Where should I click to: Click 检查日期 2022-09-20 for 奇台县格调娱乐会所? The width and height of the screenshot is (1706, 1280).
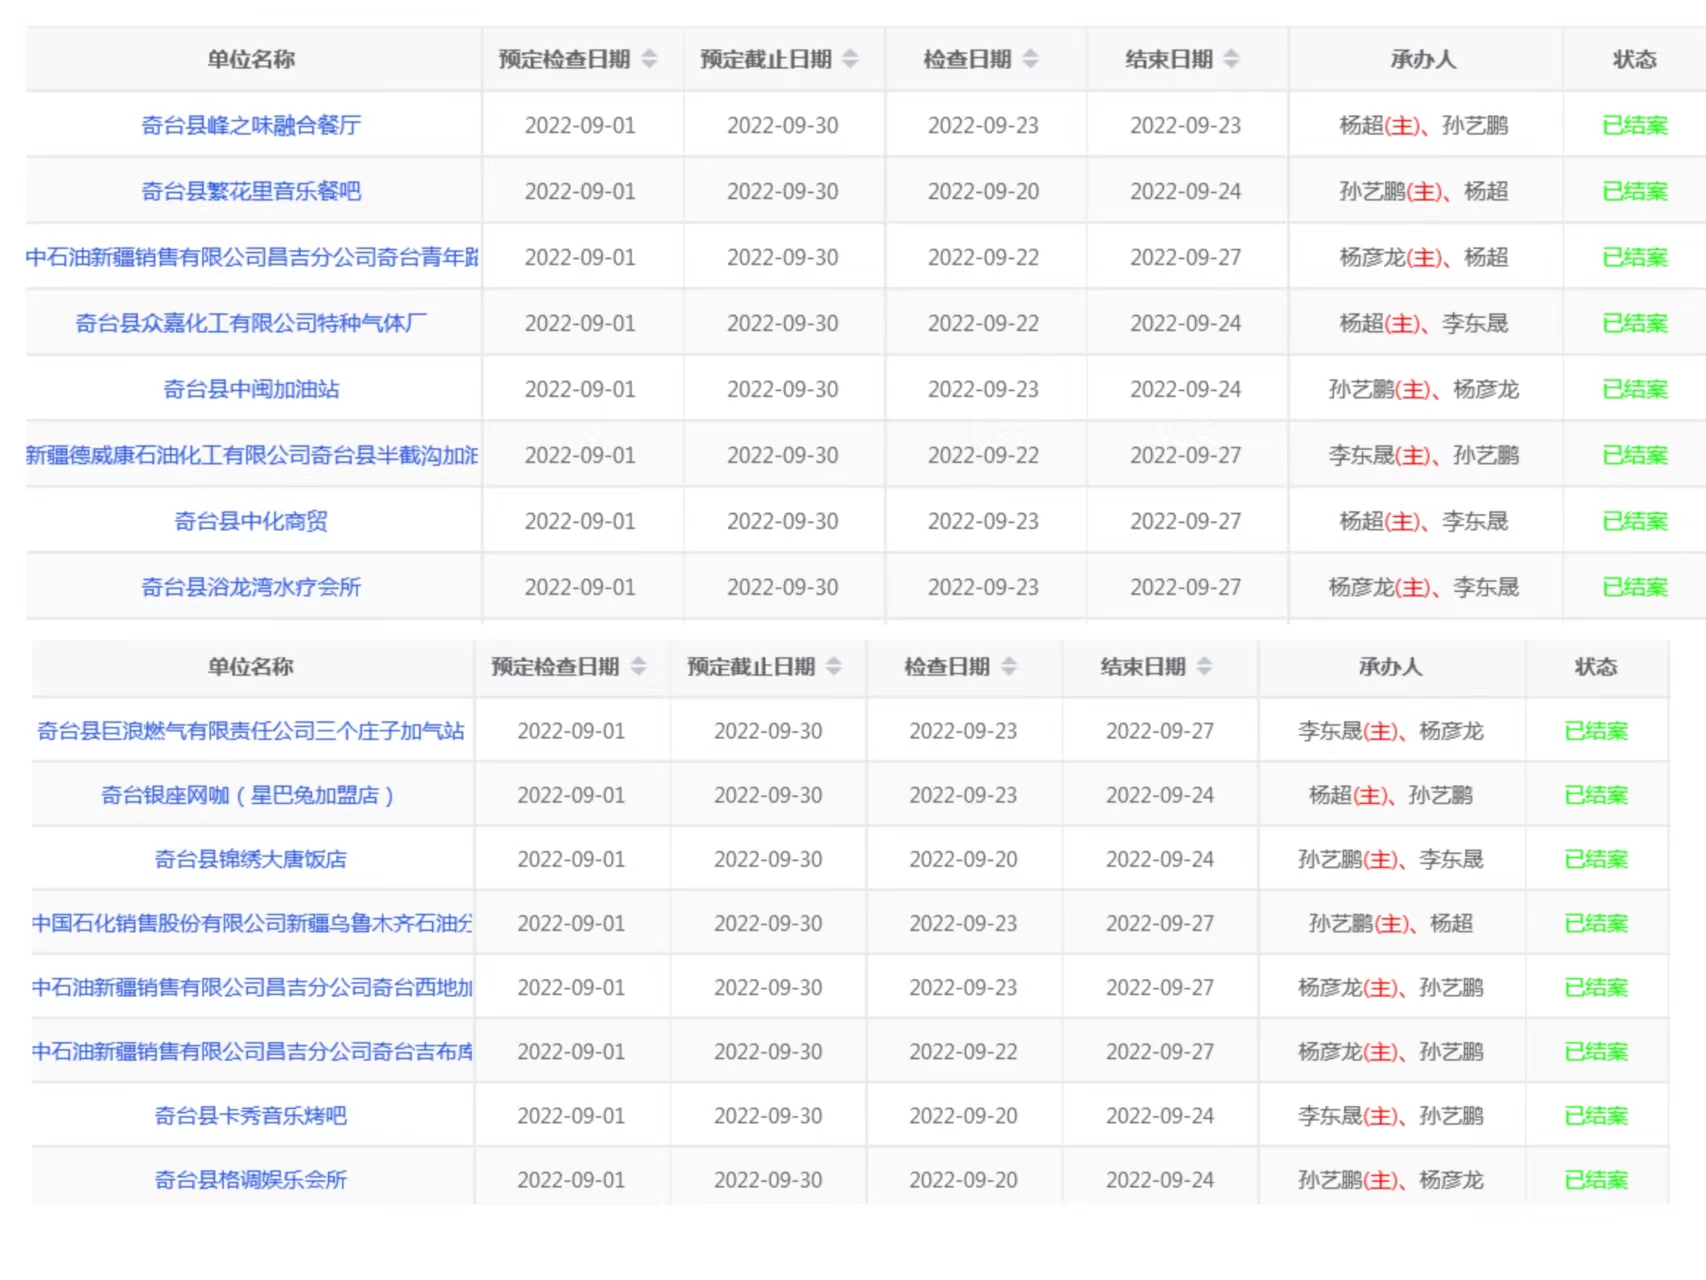(963, 1179)
